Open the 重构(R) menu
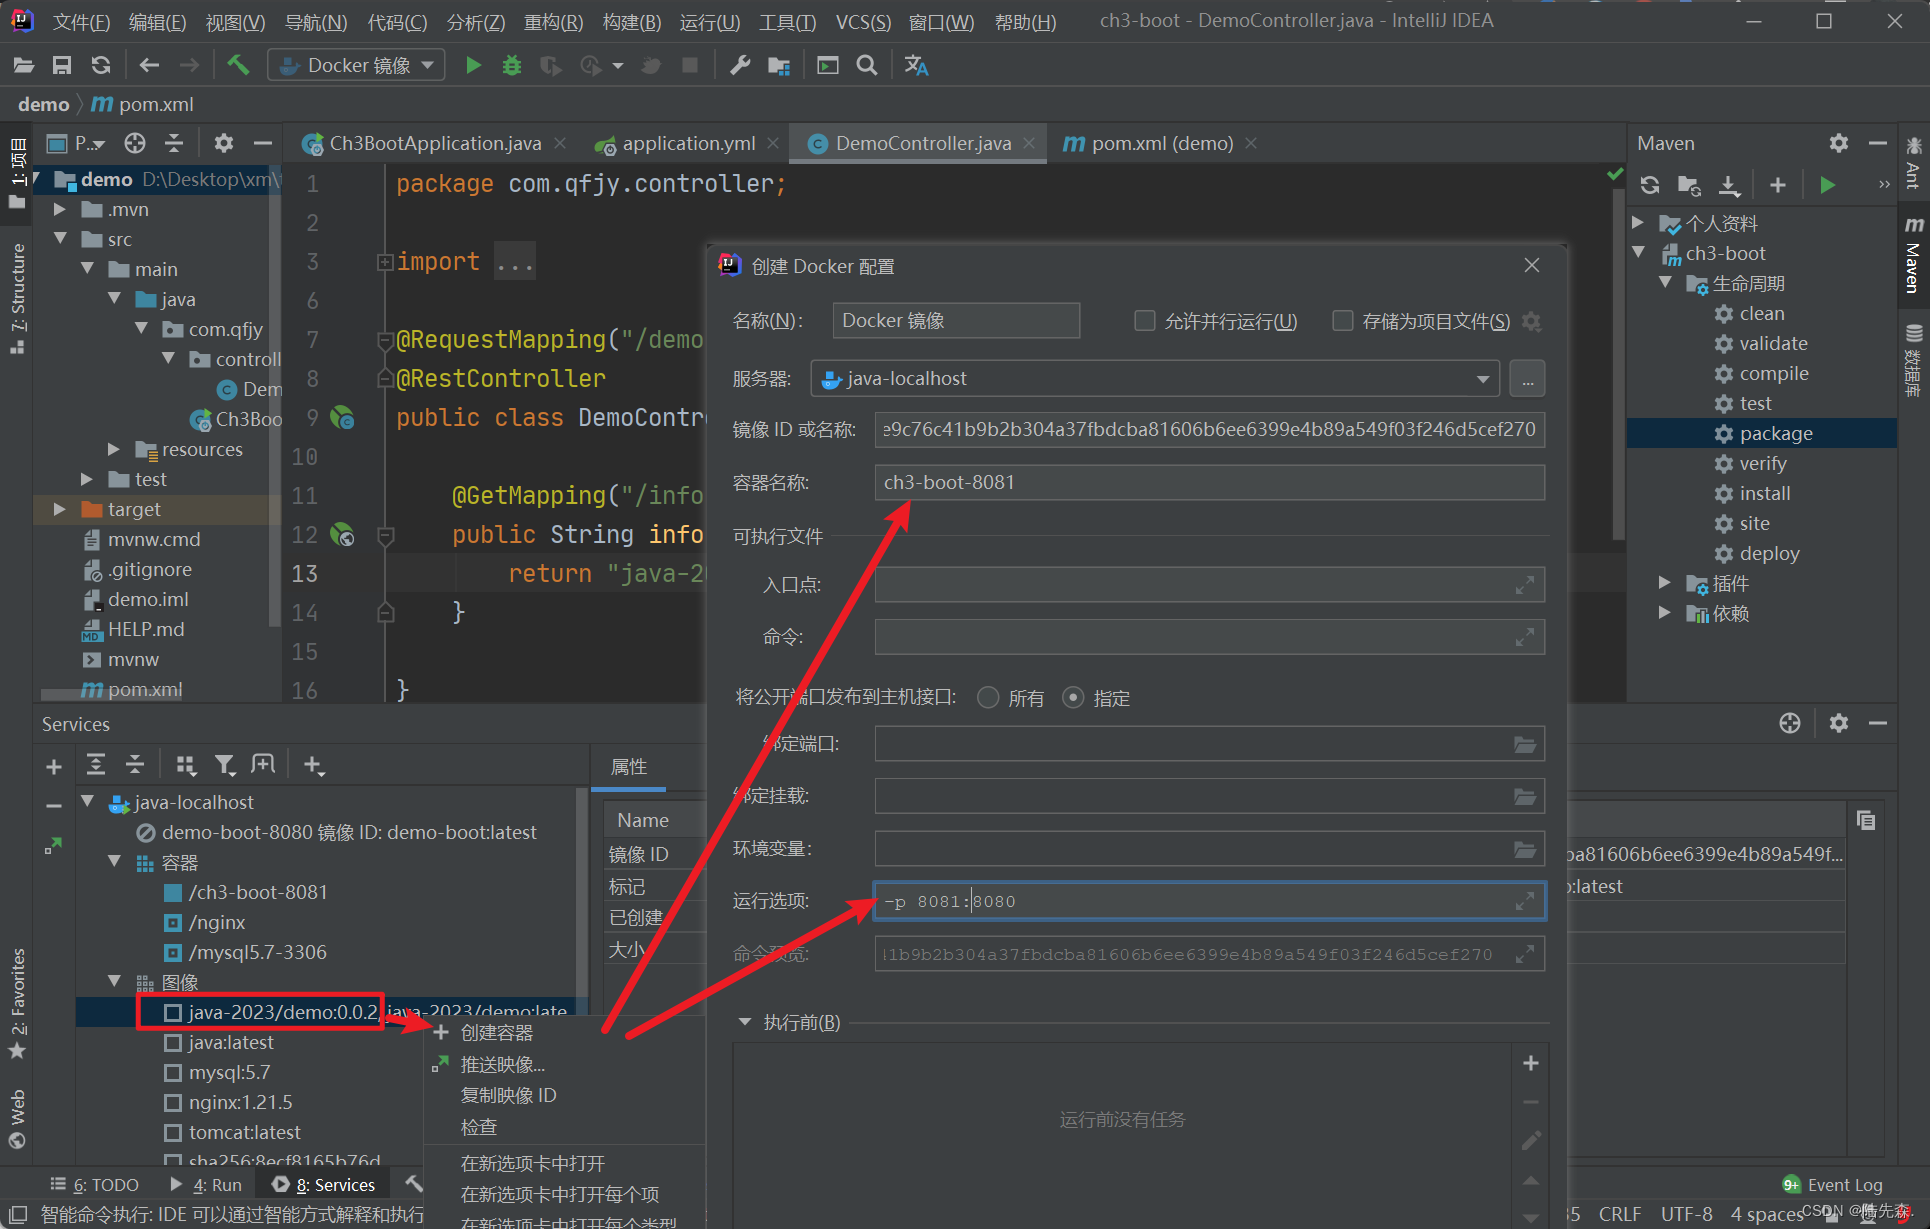Viewport: 1930px width, 1229px height. point(553,22)
